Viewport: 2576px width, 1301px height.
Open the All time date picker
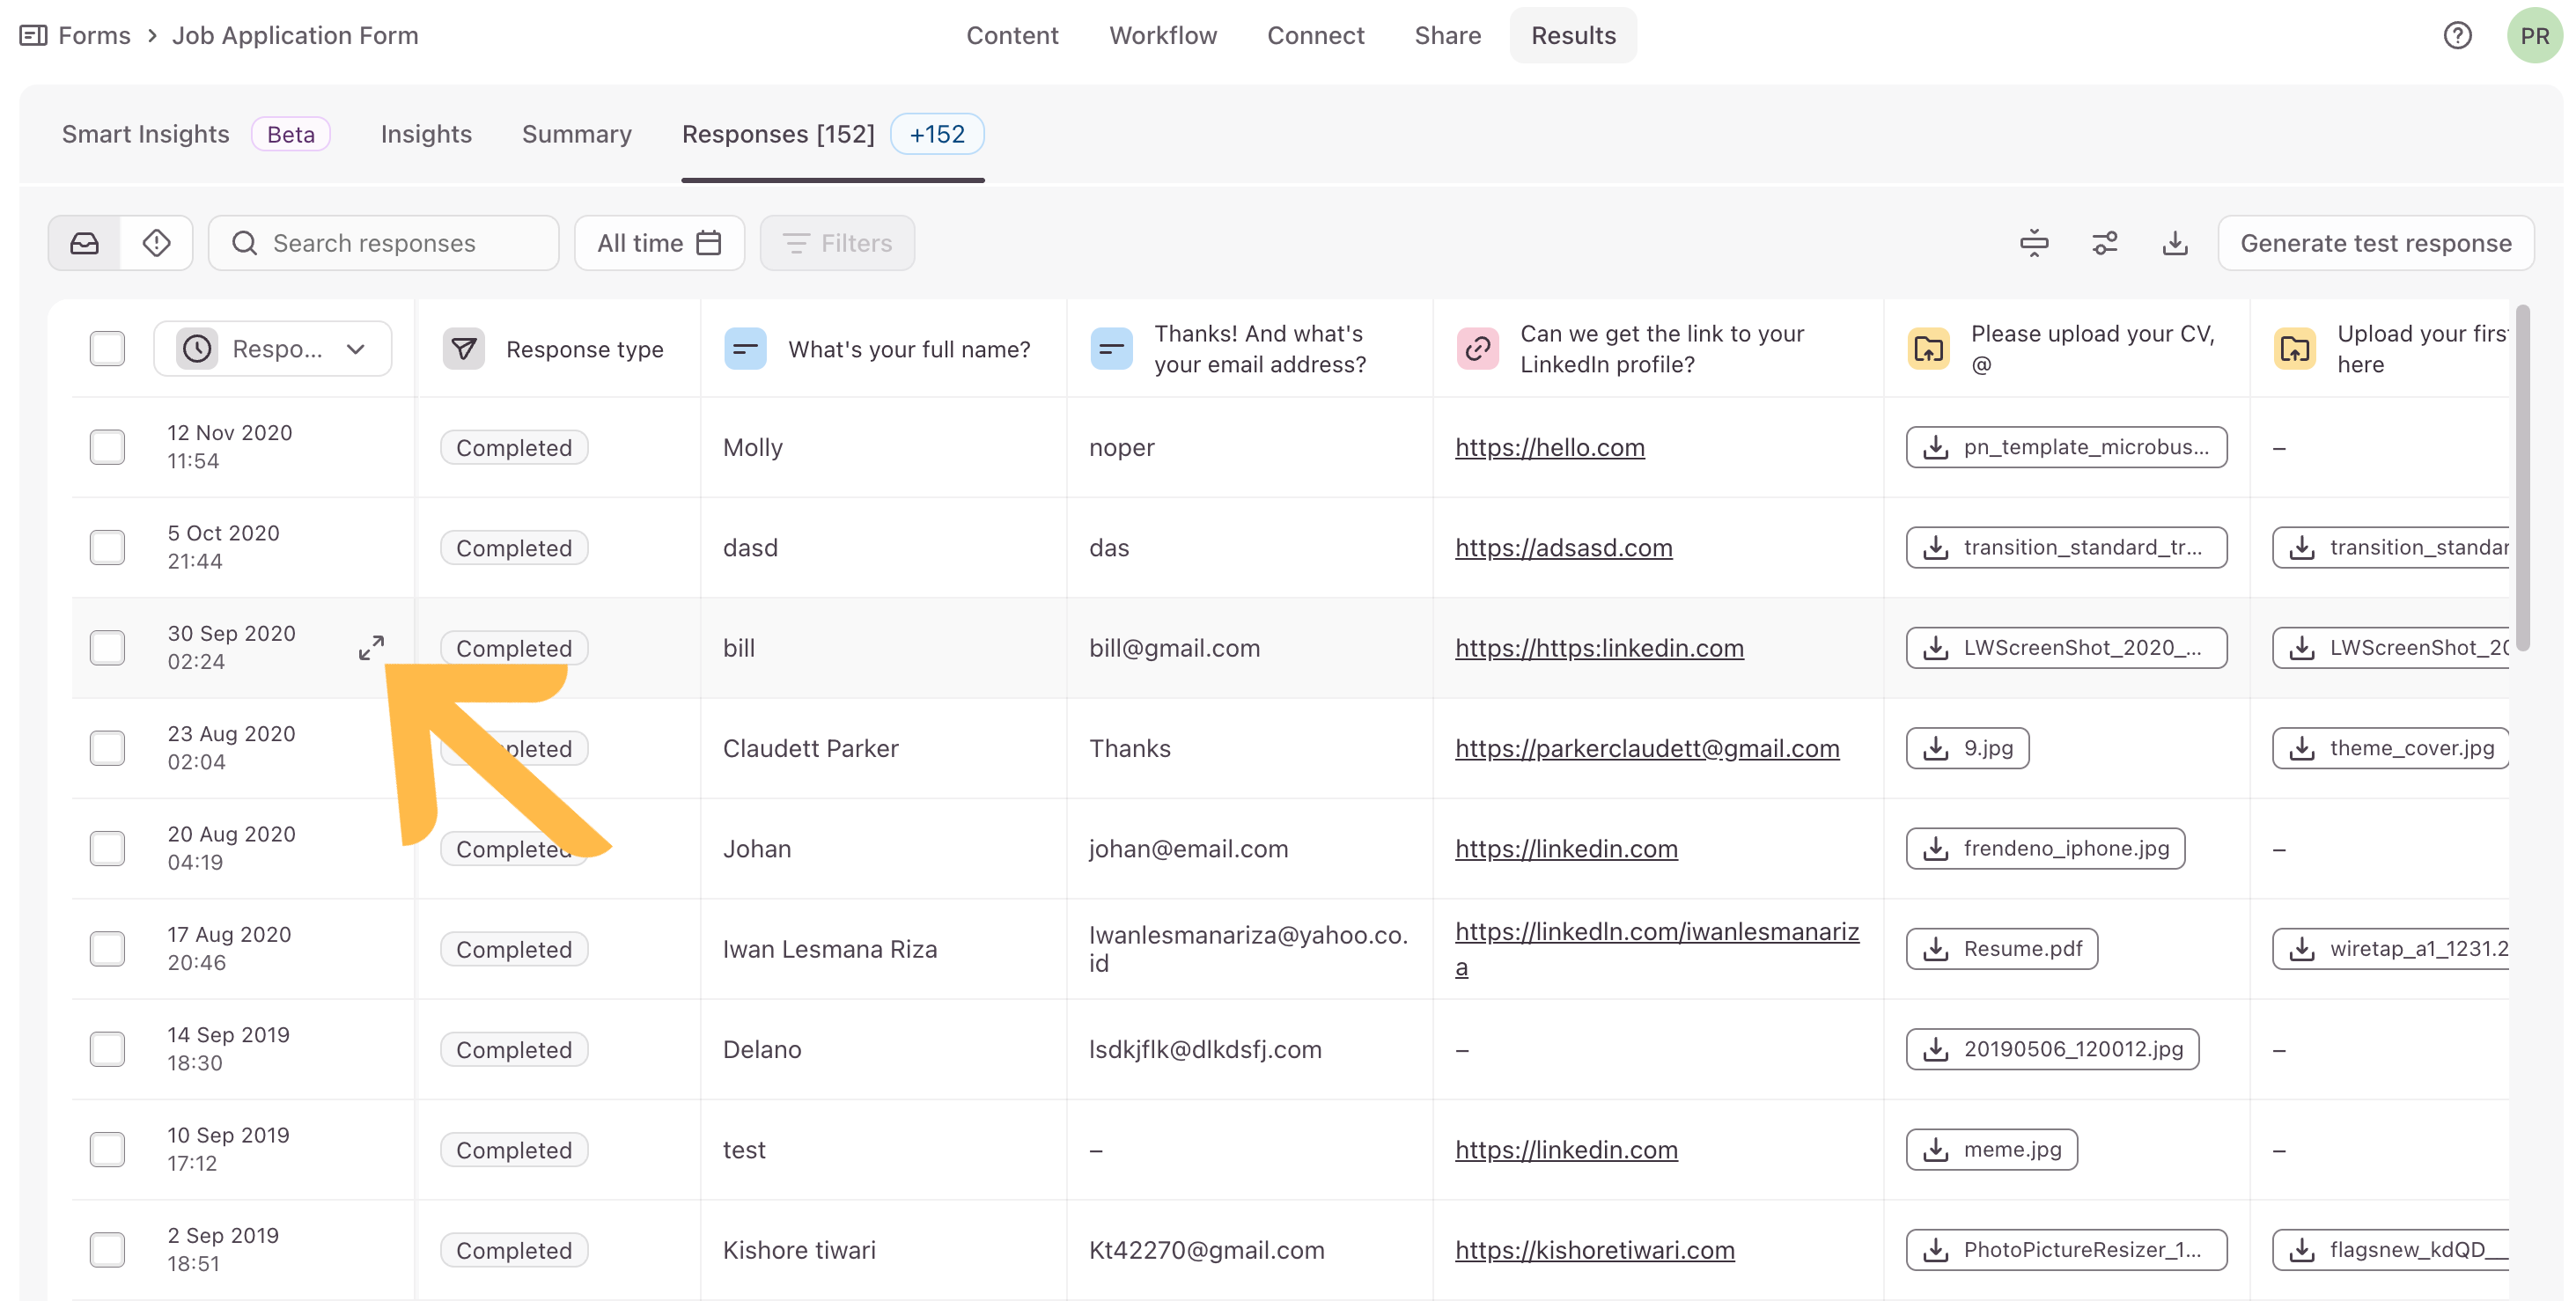(x=659, y=243)
